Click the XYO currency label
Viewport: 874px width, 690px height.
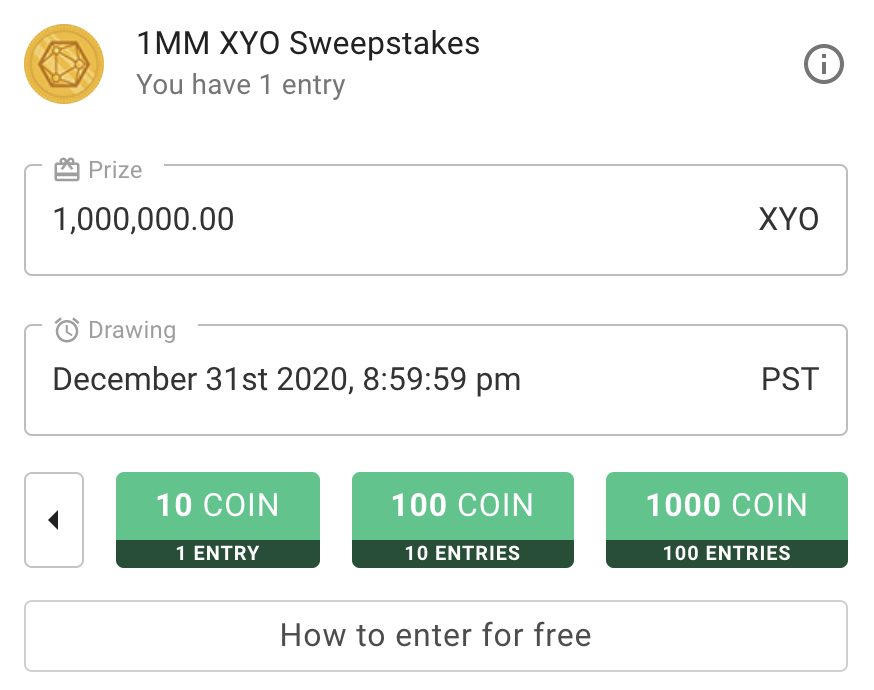789,219
